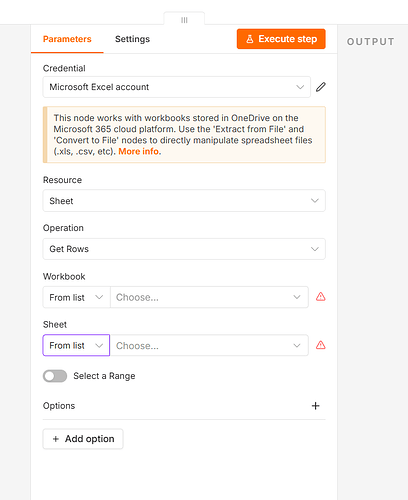This screenshot has width=408, height=500.
Task: Click the OUTPUT panel heading
Action: [x=370, y=42]
